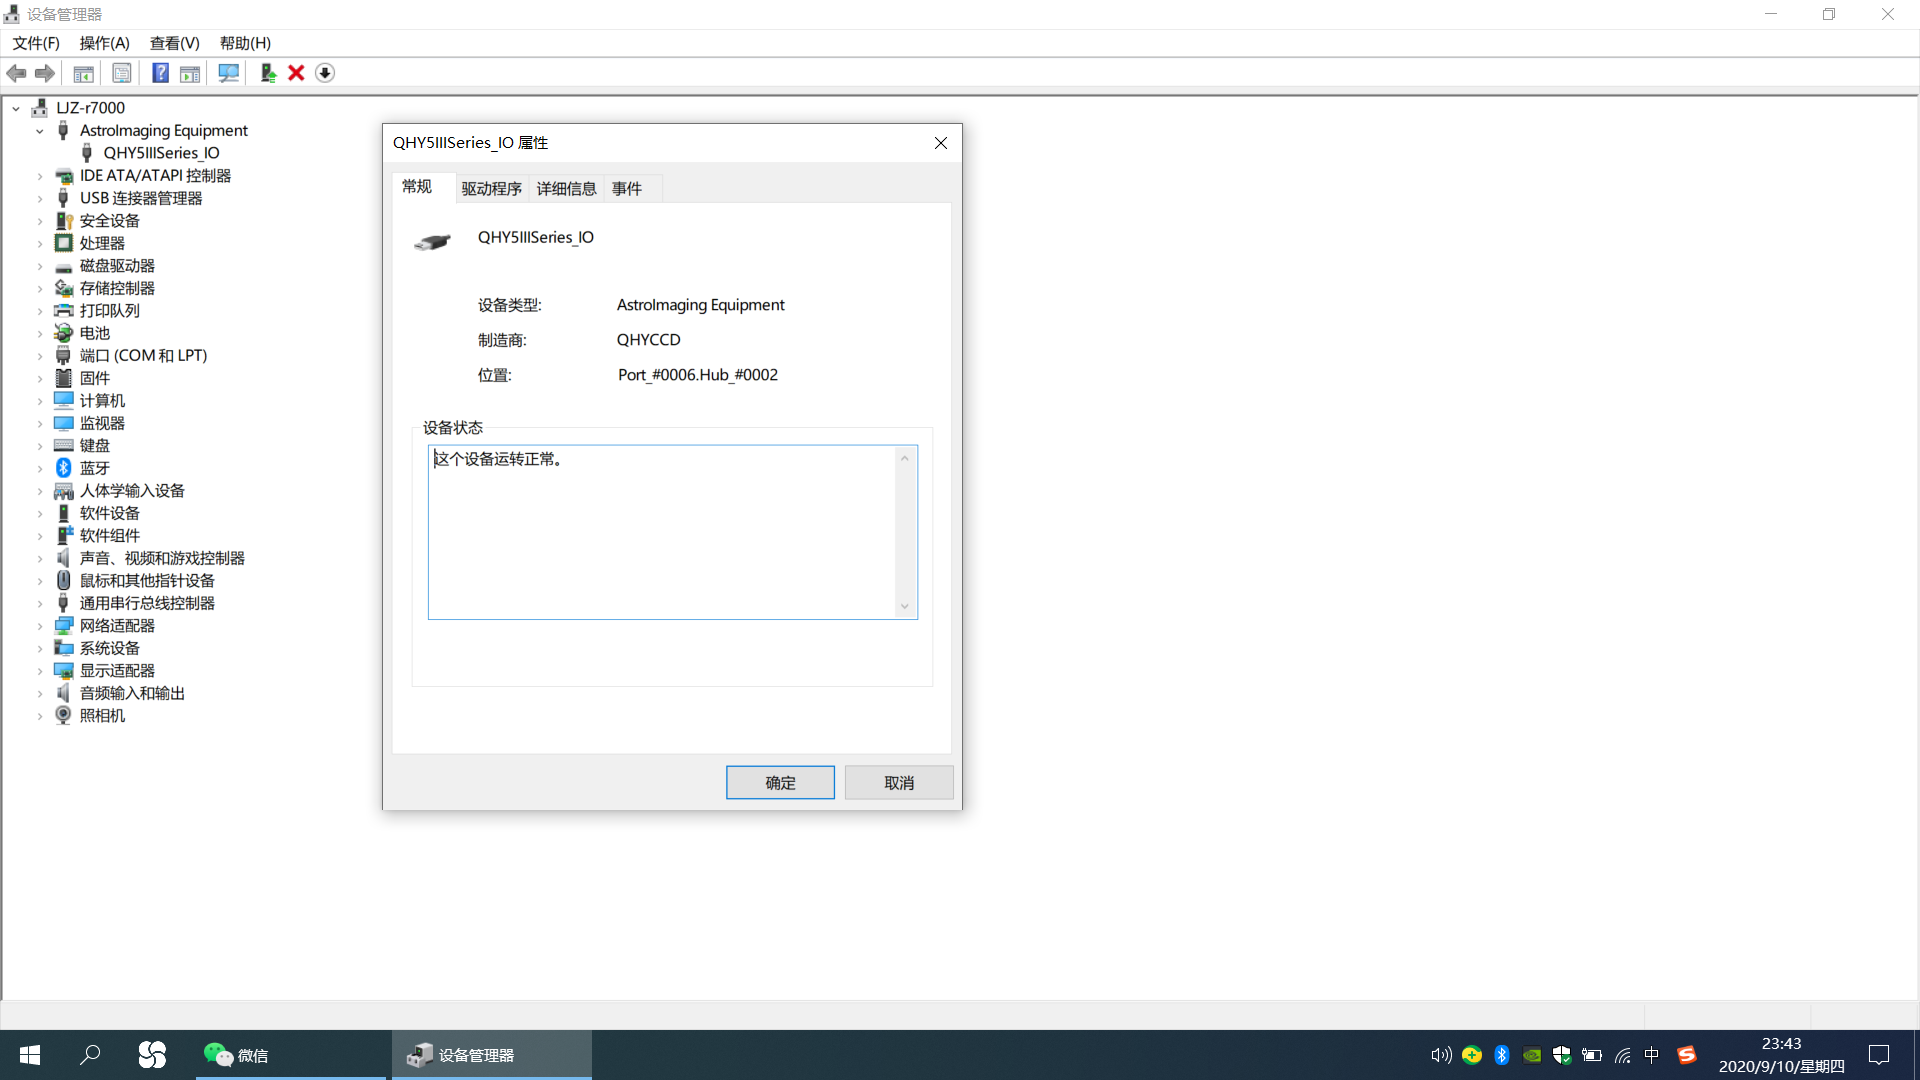Open the 文件(F) menu
Image resolution: width=1920 pixels, height=1080 pixels.
[x=36, y=43]
